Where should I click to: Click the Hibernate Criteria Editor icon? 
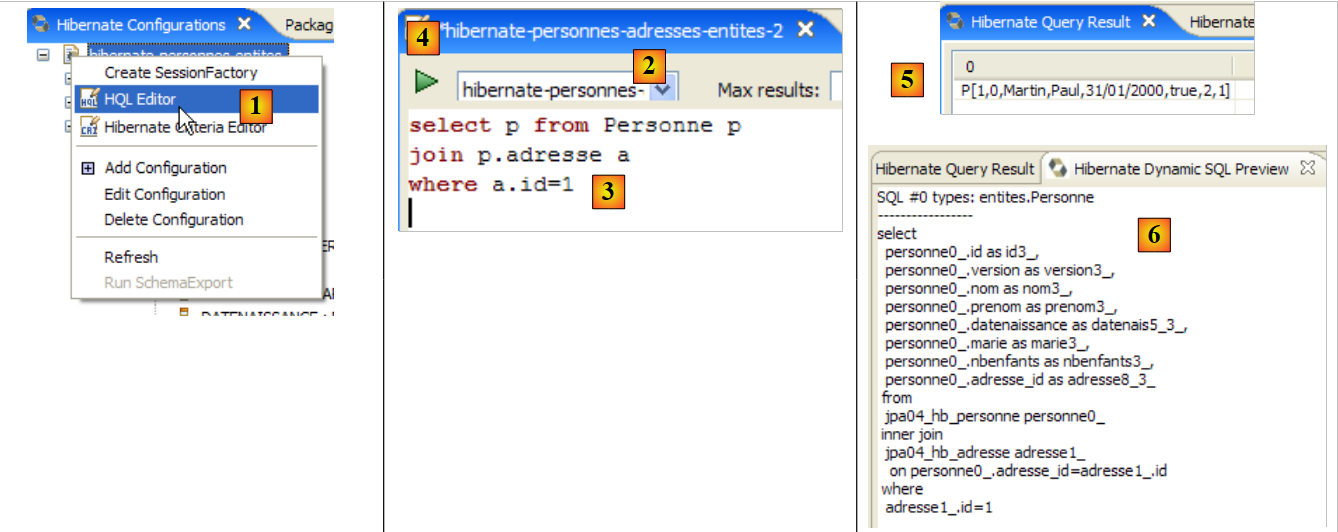tap(89, 126)
